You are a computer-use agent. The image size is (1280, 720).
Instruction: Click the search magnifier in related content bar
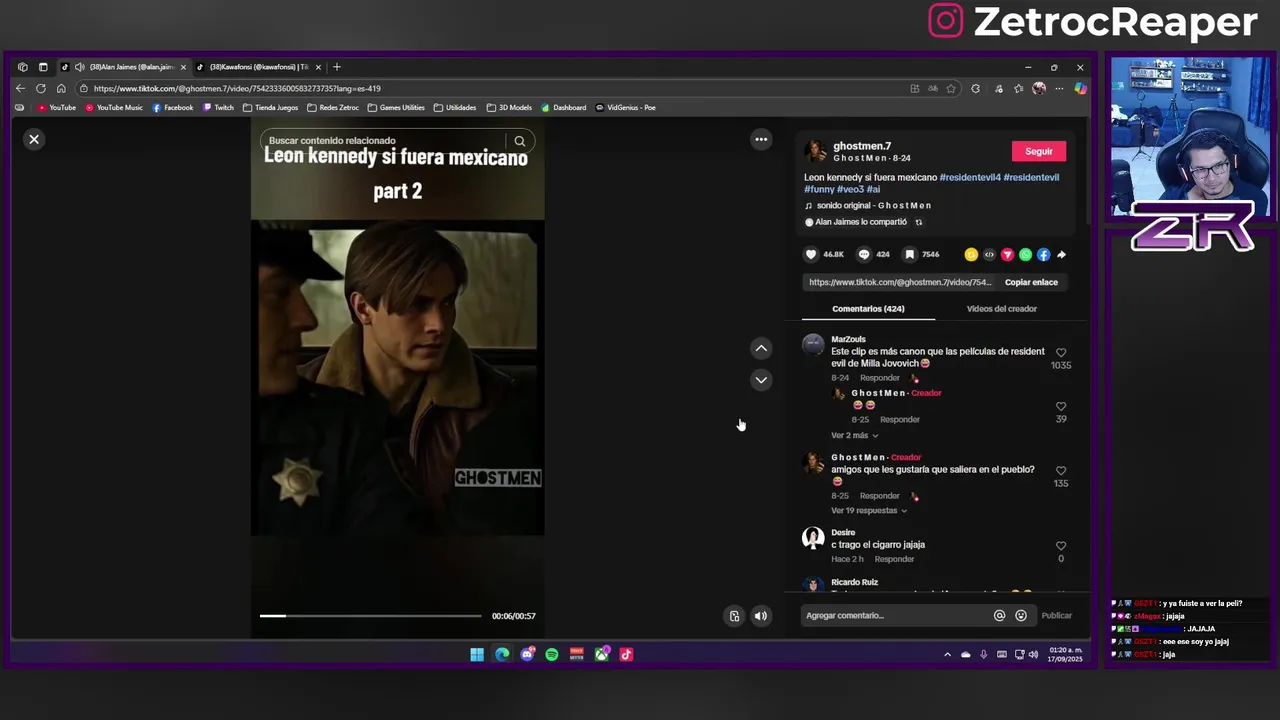(519, 141)
